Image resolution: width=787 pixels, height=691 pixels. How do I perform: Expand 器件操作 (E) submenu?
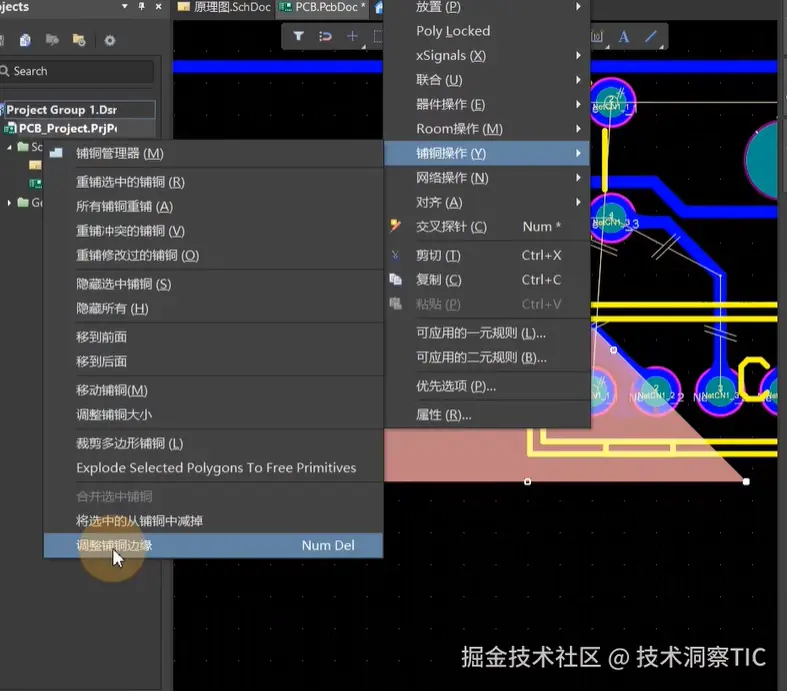(x=487, y=104)
